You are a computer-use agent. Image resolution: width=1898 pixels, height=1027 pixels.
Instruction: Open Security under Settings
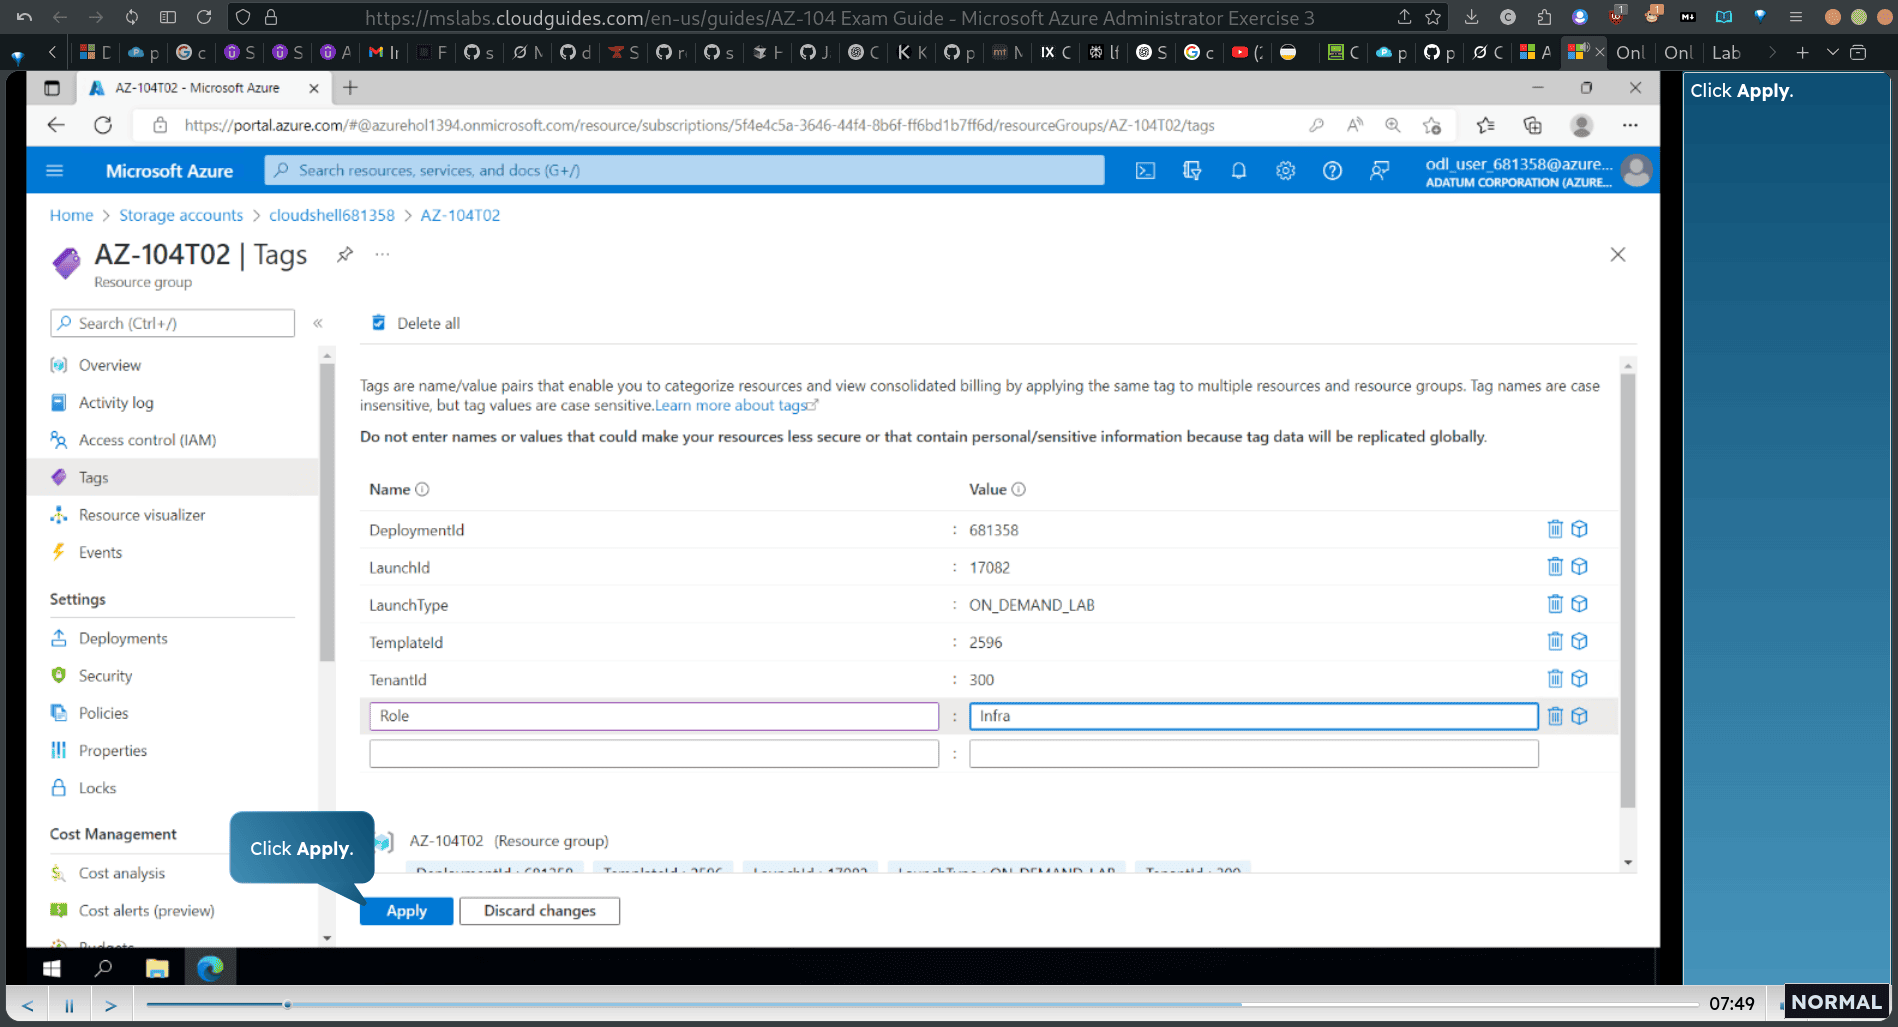coord(105,676)
